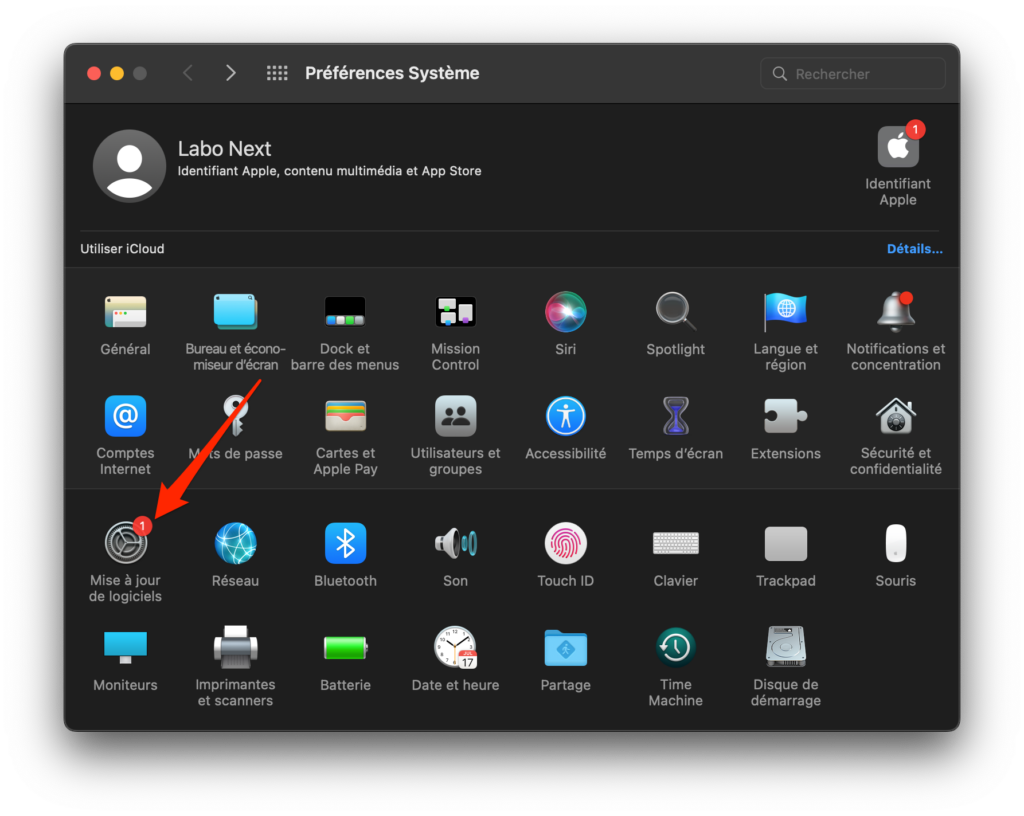Open Disque de démarrage pane
This screenshot has height=816, width=1024.
coord(786,648)
